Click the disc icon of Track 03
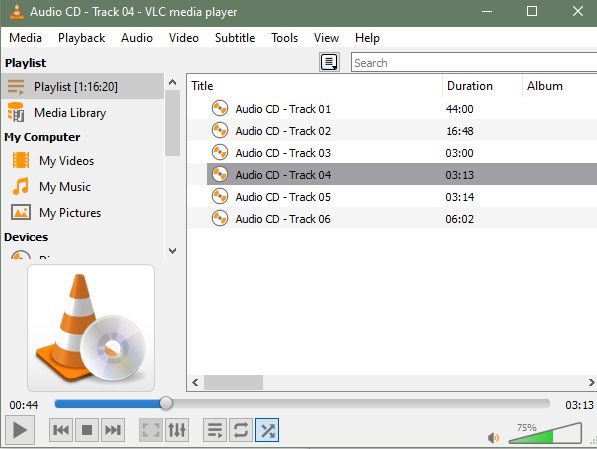 coord(220,152)
